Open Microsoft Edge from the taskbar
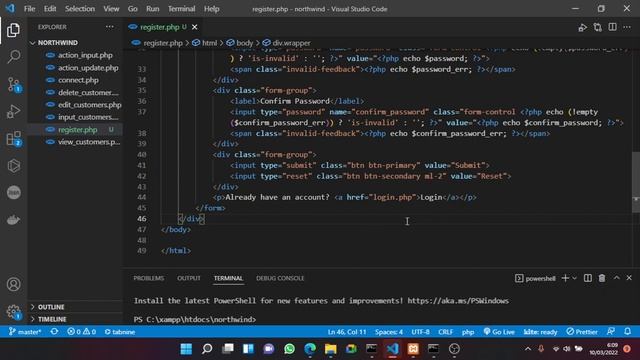 (310, 349)
